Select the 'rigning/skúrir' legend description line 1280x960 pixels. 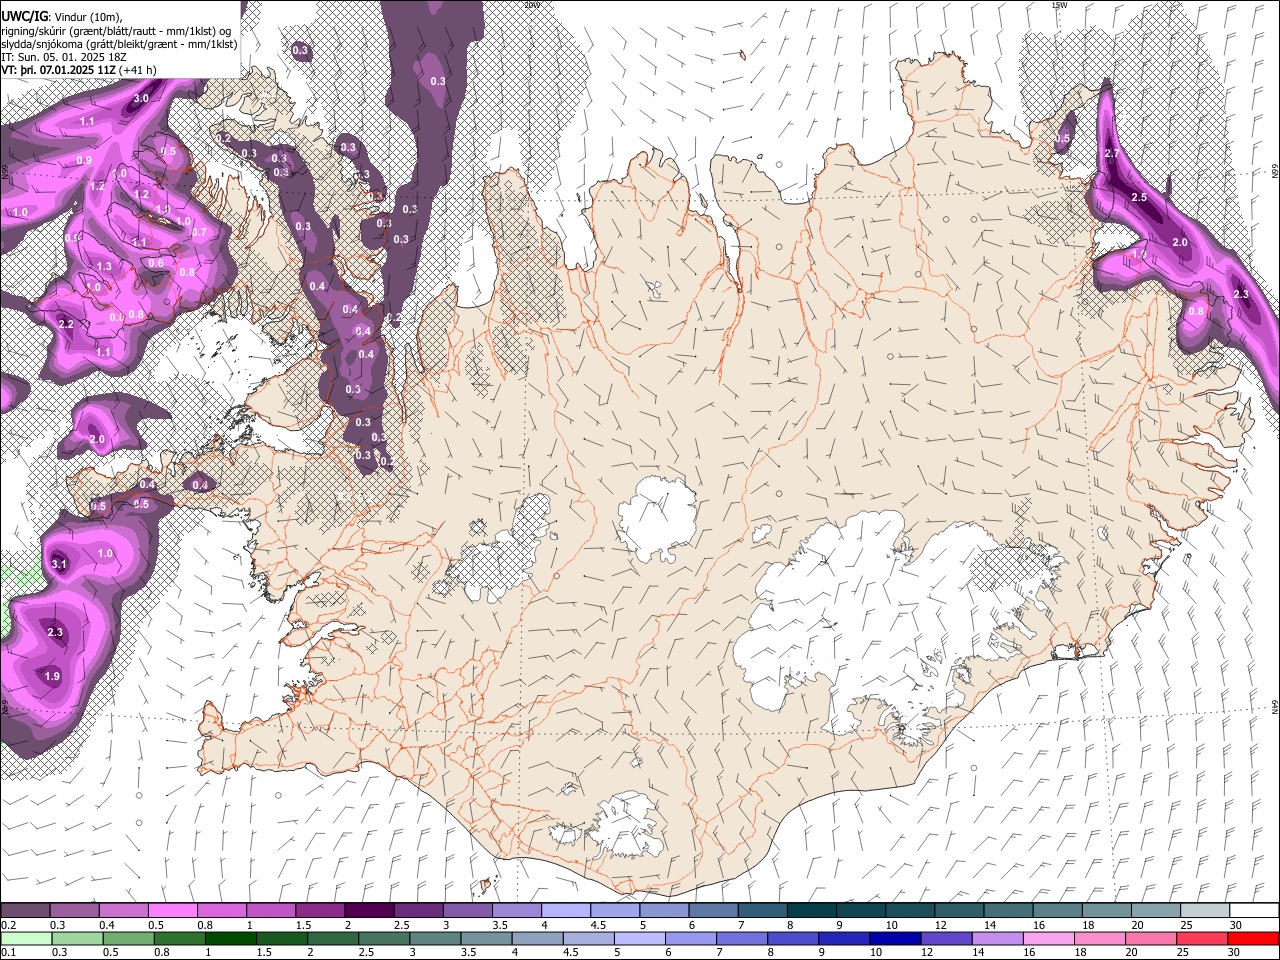click(x=115, y=31)
